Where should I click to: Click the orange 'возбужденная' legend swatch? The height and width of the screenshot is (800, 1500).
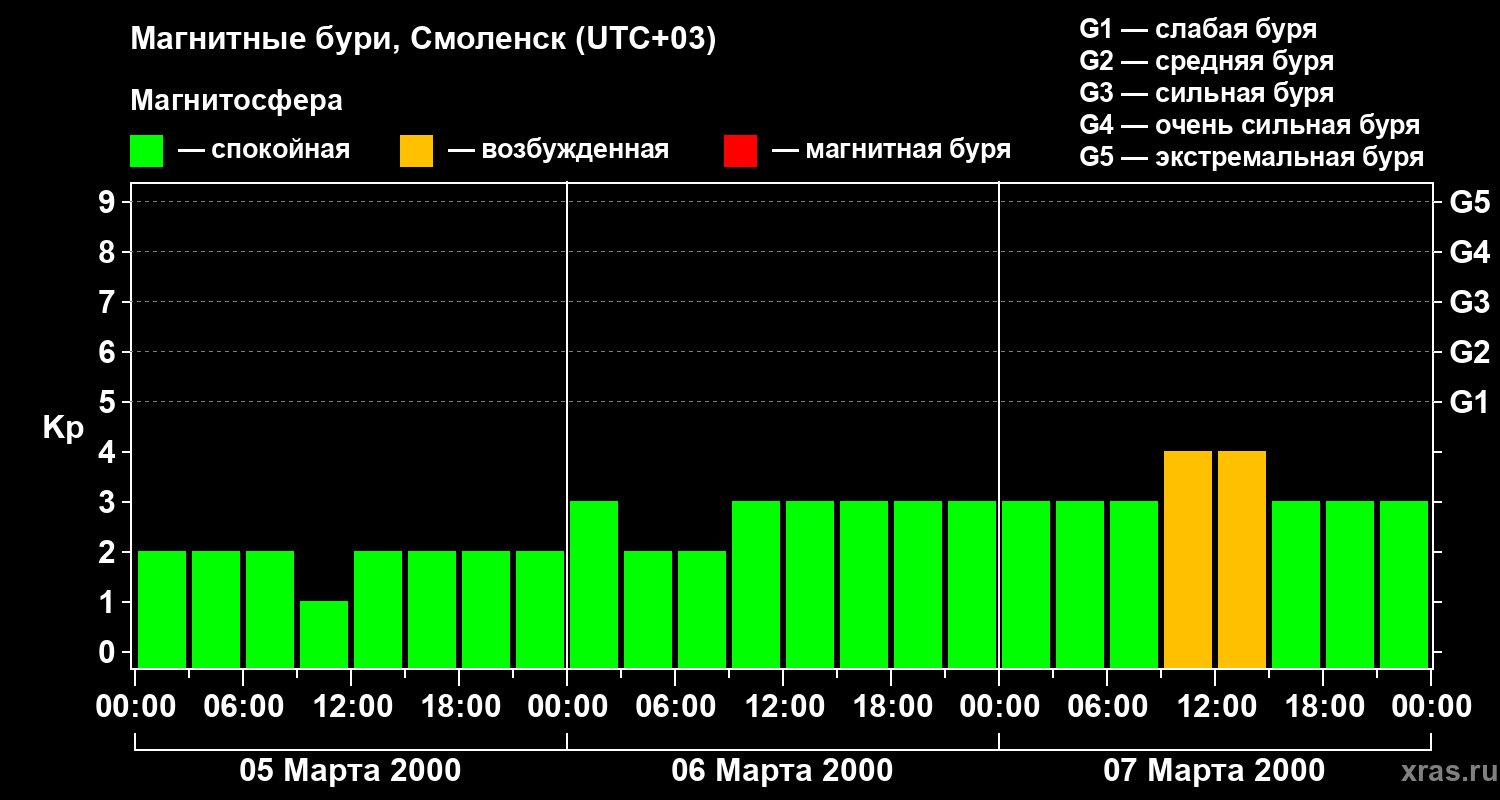coord(416,151)
